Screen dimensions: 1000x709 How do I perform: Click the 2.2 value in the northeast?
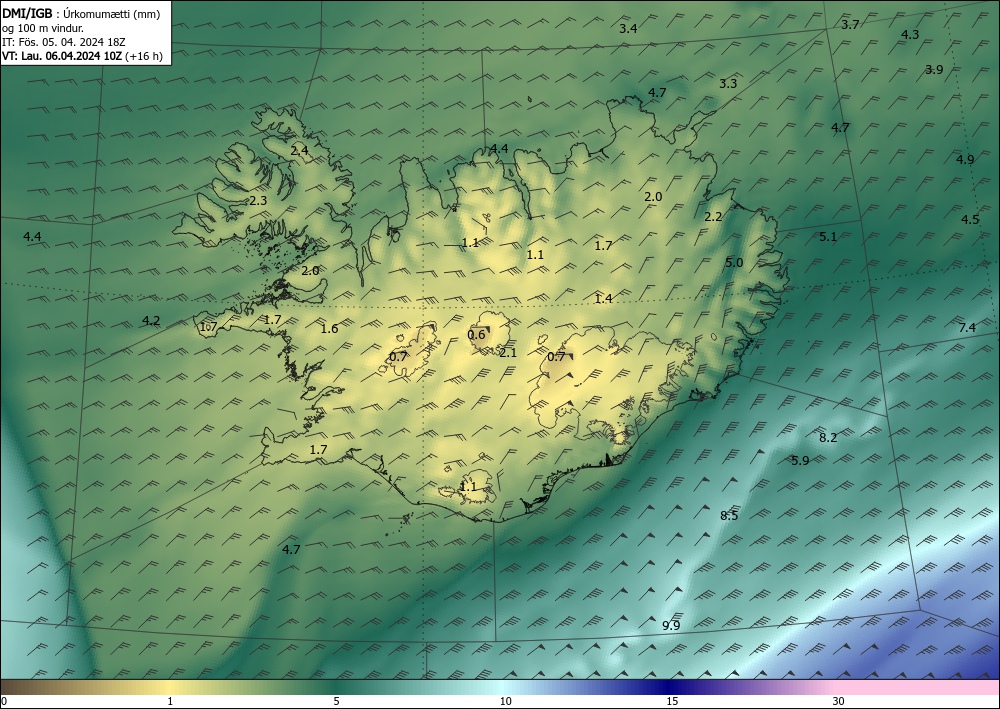tap(713, 217)
